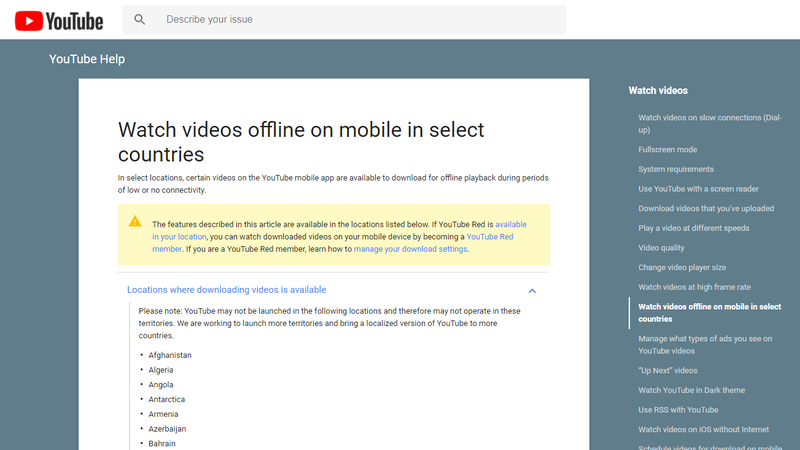Image resolution: width=800 pixels, height=450 pixels.
Task: Click the article title 'Watch videos offline on mobile'
Action: point(301,142)
